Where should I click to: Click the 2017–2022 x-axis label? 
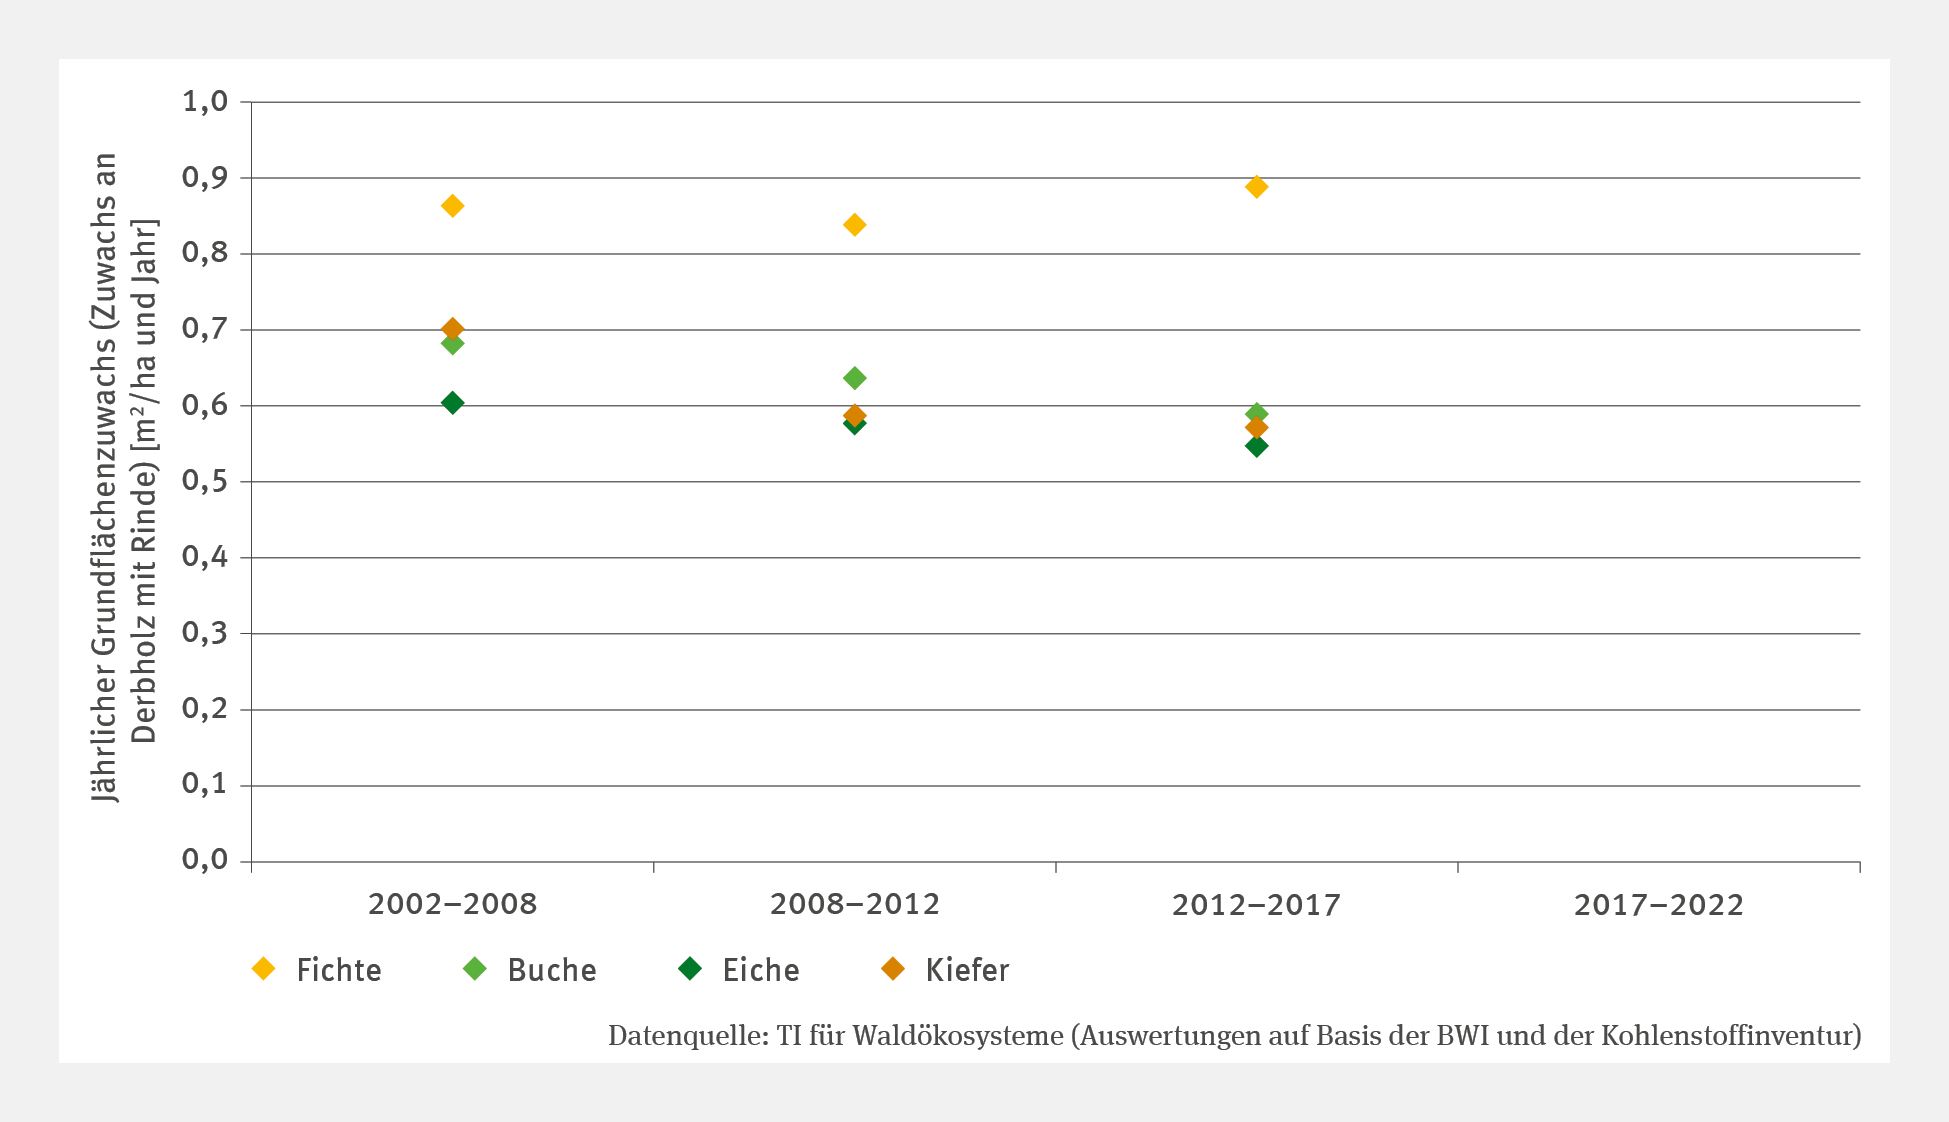pos(1658,905)
